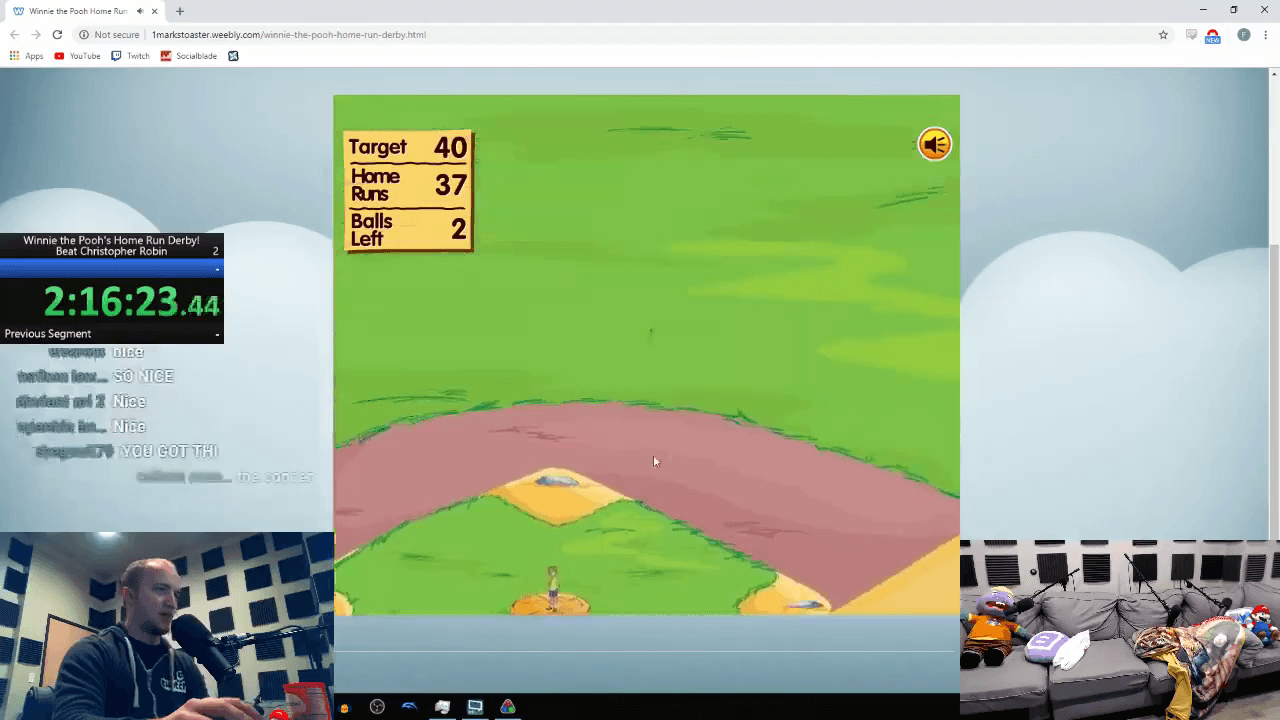Click the SO NICE chat message
This screenshot has height=720, width=1280.
[x=143, y=376]
